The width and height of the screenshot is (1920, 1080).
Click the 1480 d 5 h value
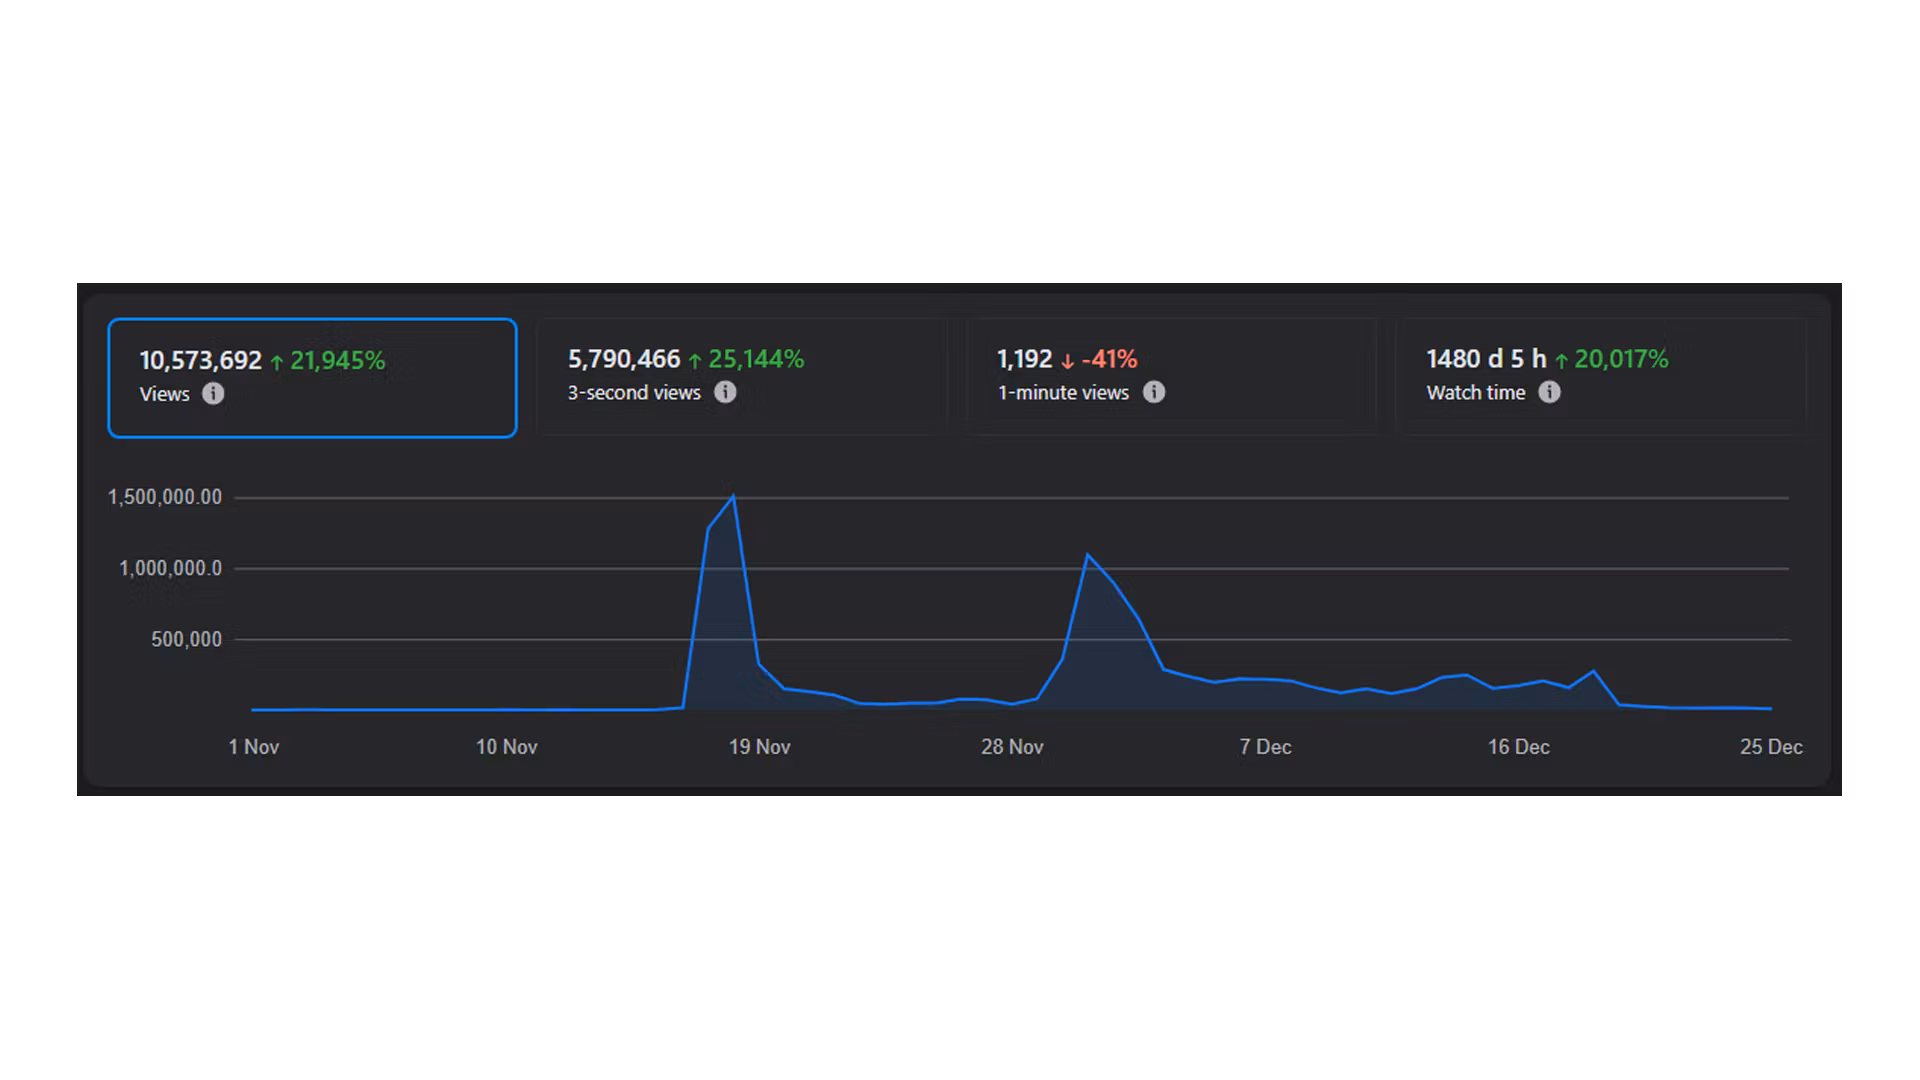[1486, 359]
